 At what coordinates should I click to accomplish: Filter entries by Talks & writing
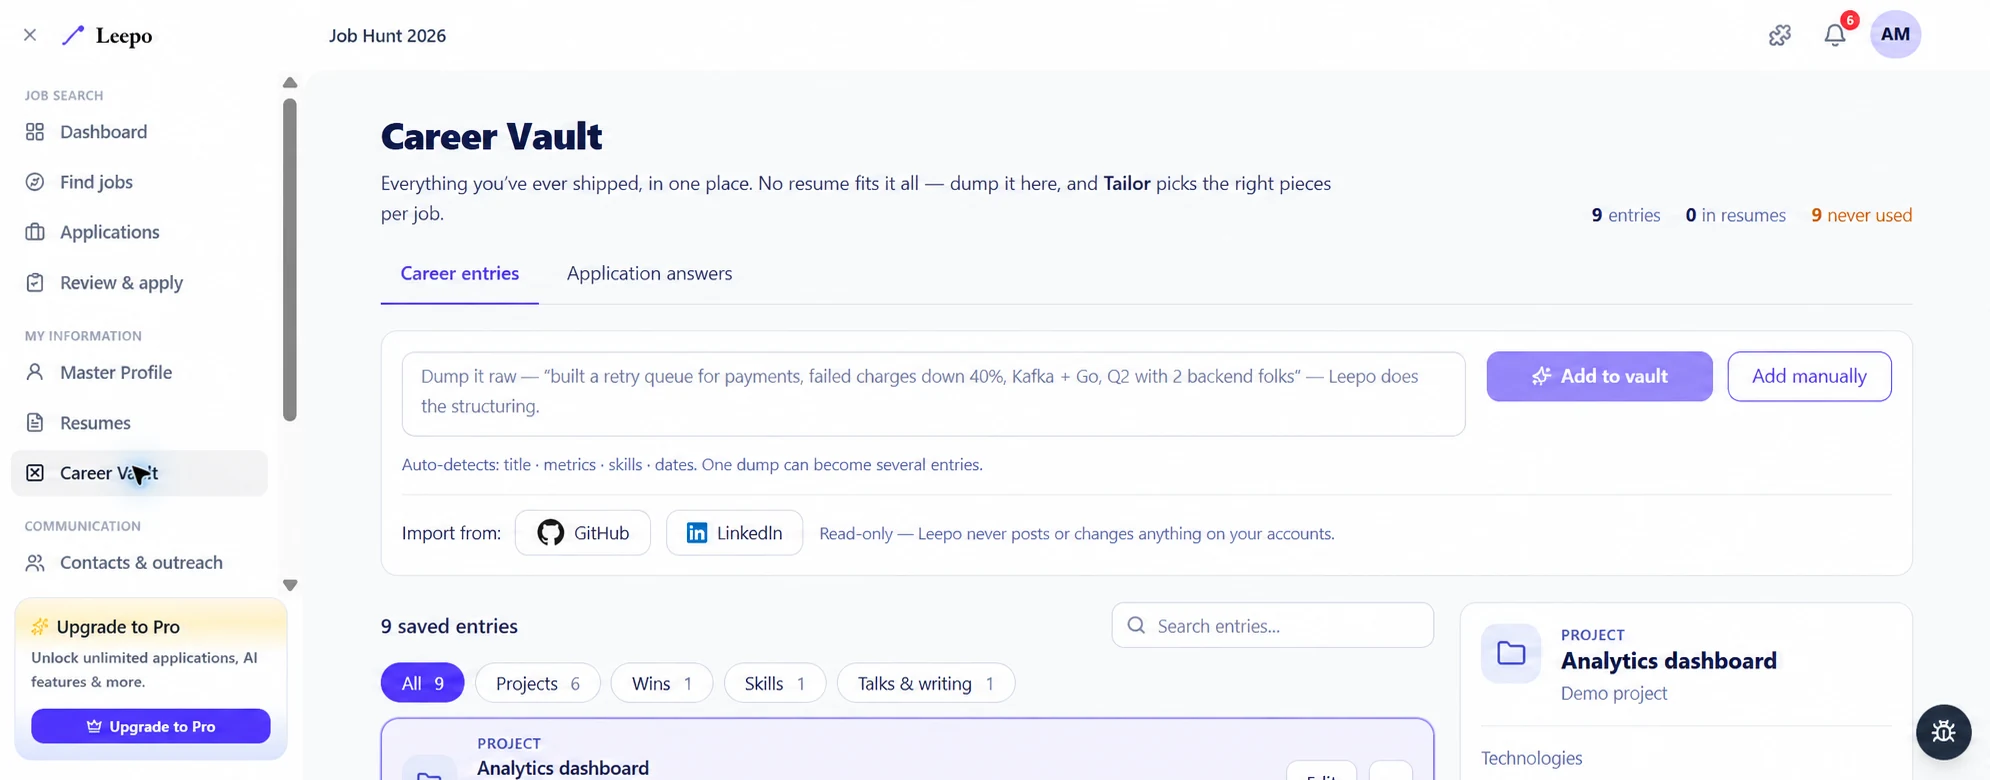click(926, 683)
